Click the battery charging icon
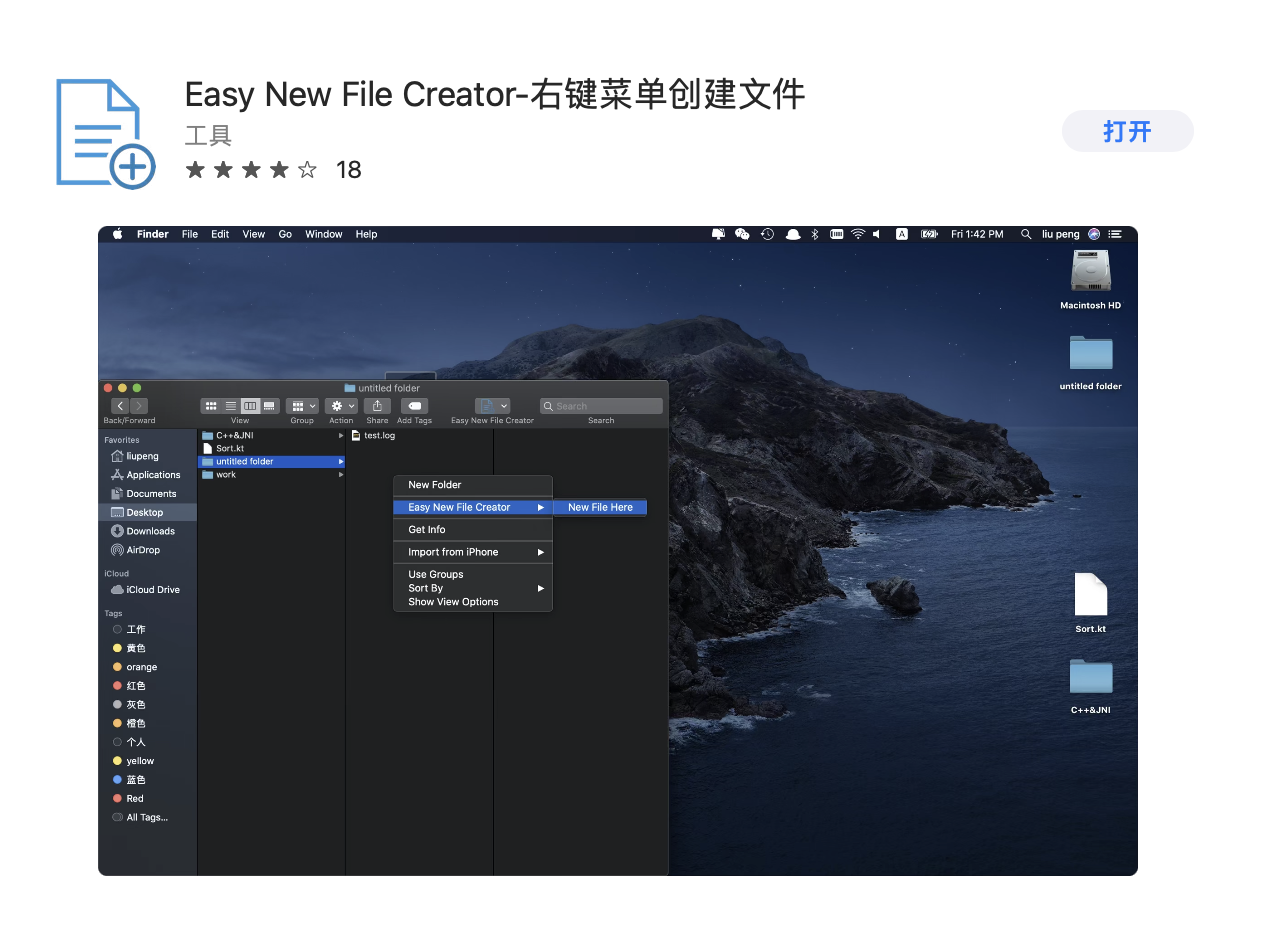This screenshot has width=1284, height=928. pyautogui.click(x=930, y=234)
